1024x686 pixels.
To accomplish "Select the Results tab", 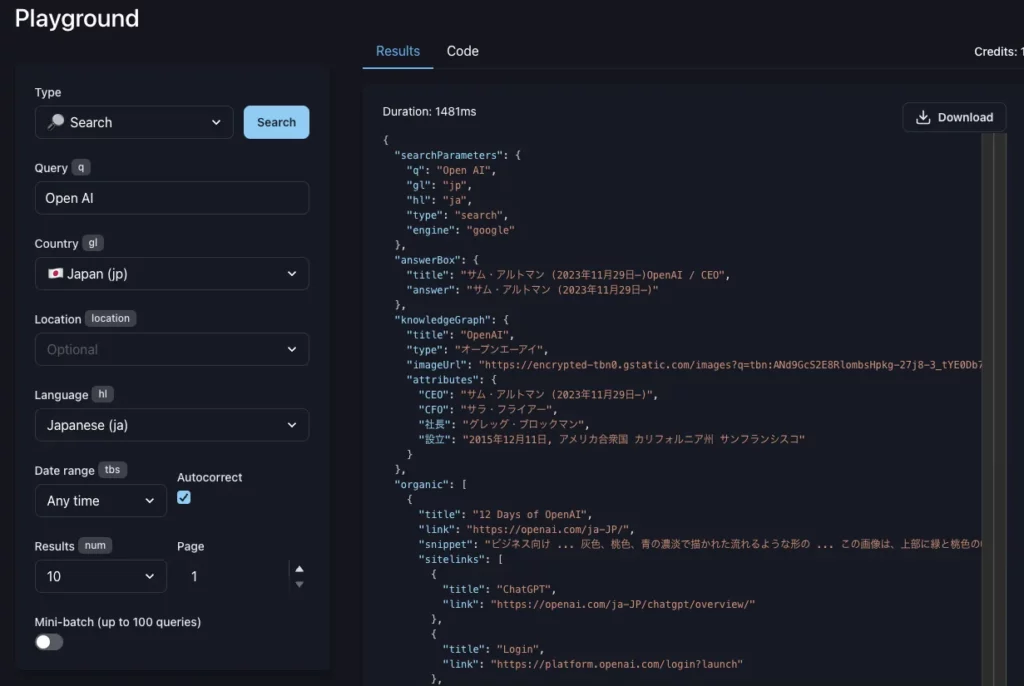I will click(397, 51).
